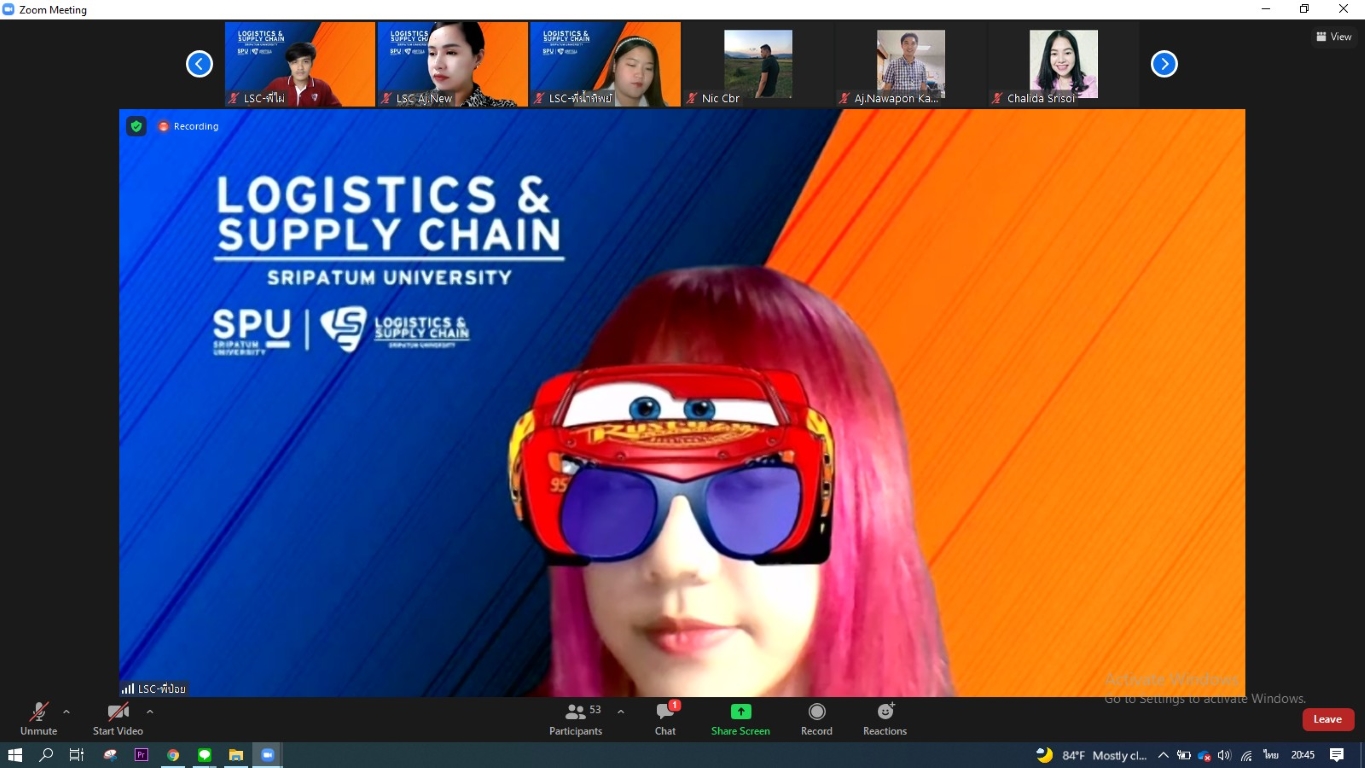Go to next gallery page arrow

click(x=1164, y=64)
